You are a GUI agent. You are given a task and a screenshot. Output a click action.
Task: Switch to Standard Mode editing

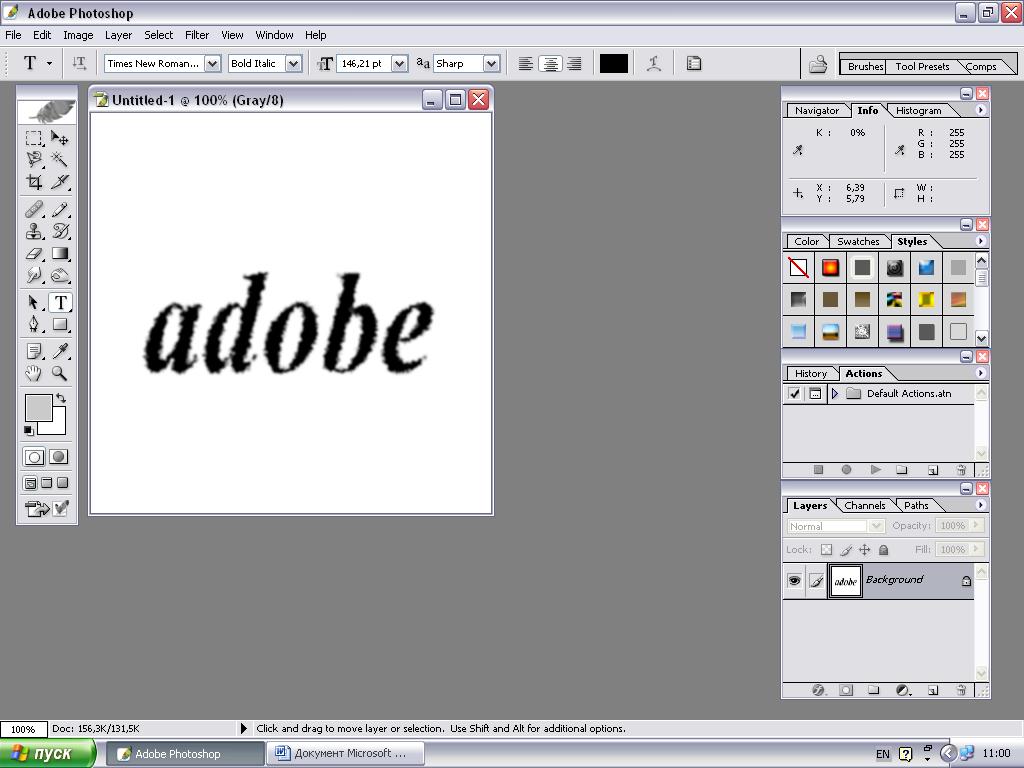pyautogui.click(x=34, y=457)
